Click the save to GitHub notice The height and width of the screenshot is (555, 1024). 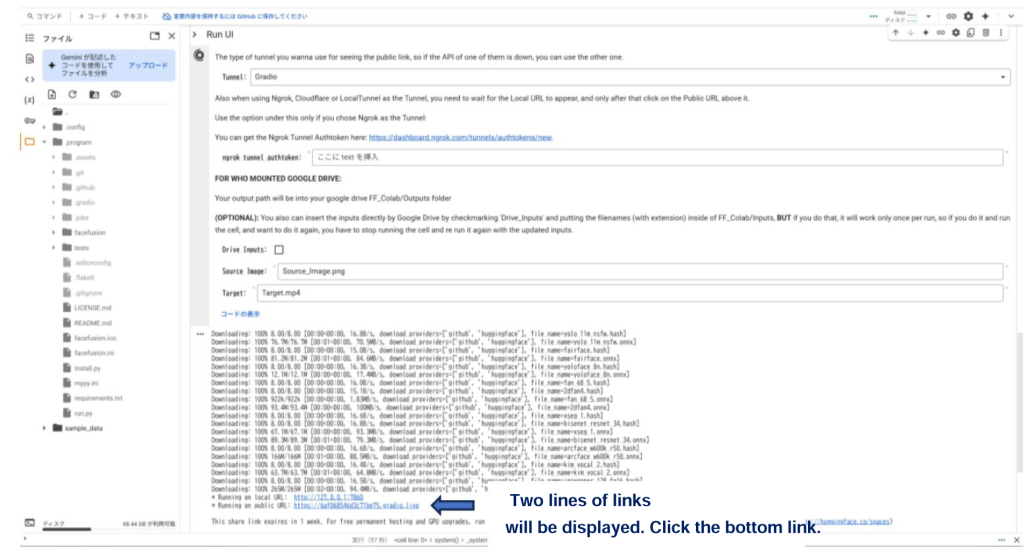click(234, 16)
